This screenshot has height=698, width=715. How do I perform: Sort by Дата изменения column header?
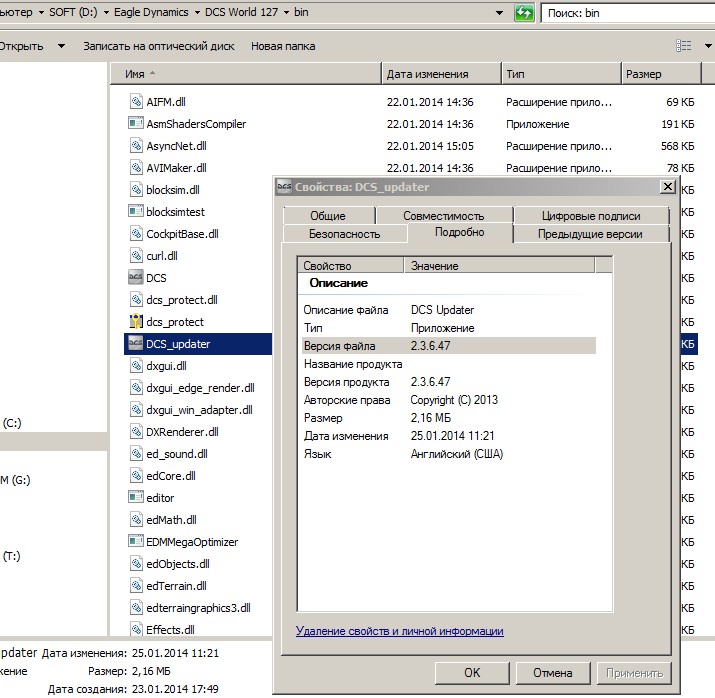point(441,73)
